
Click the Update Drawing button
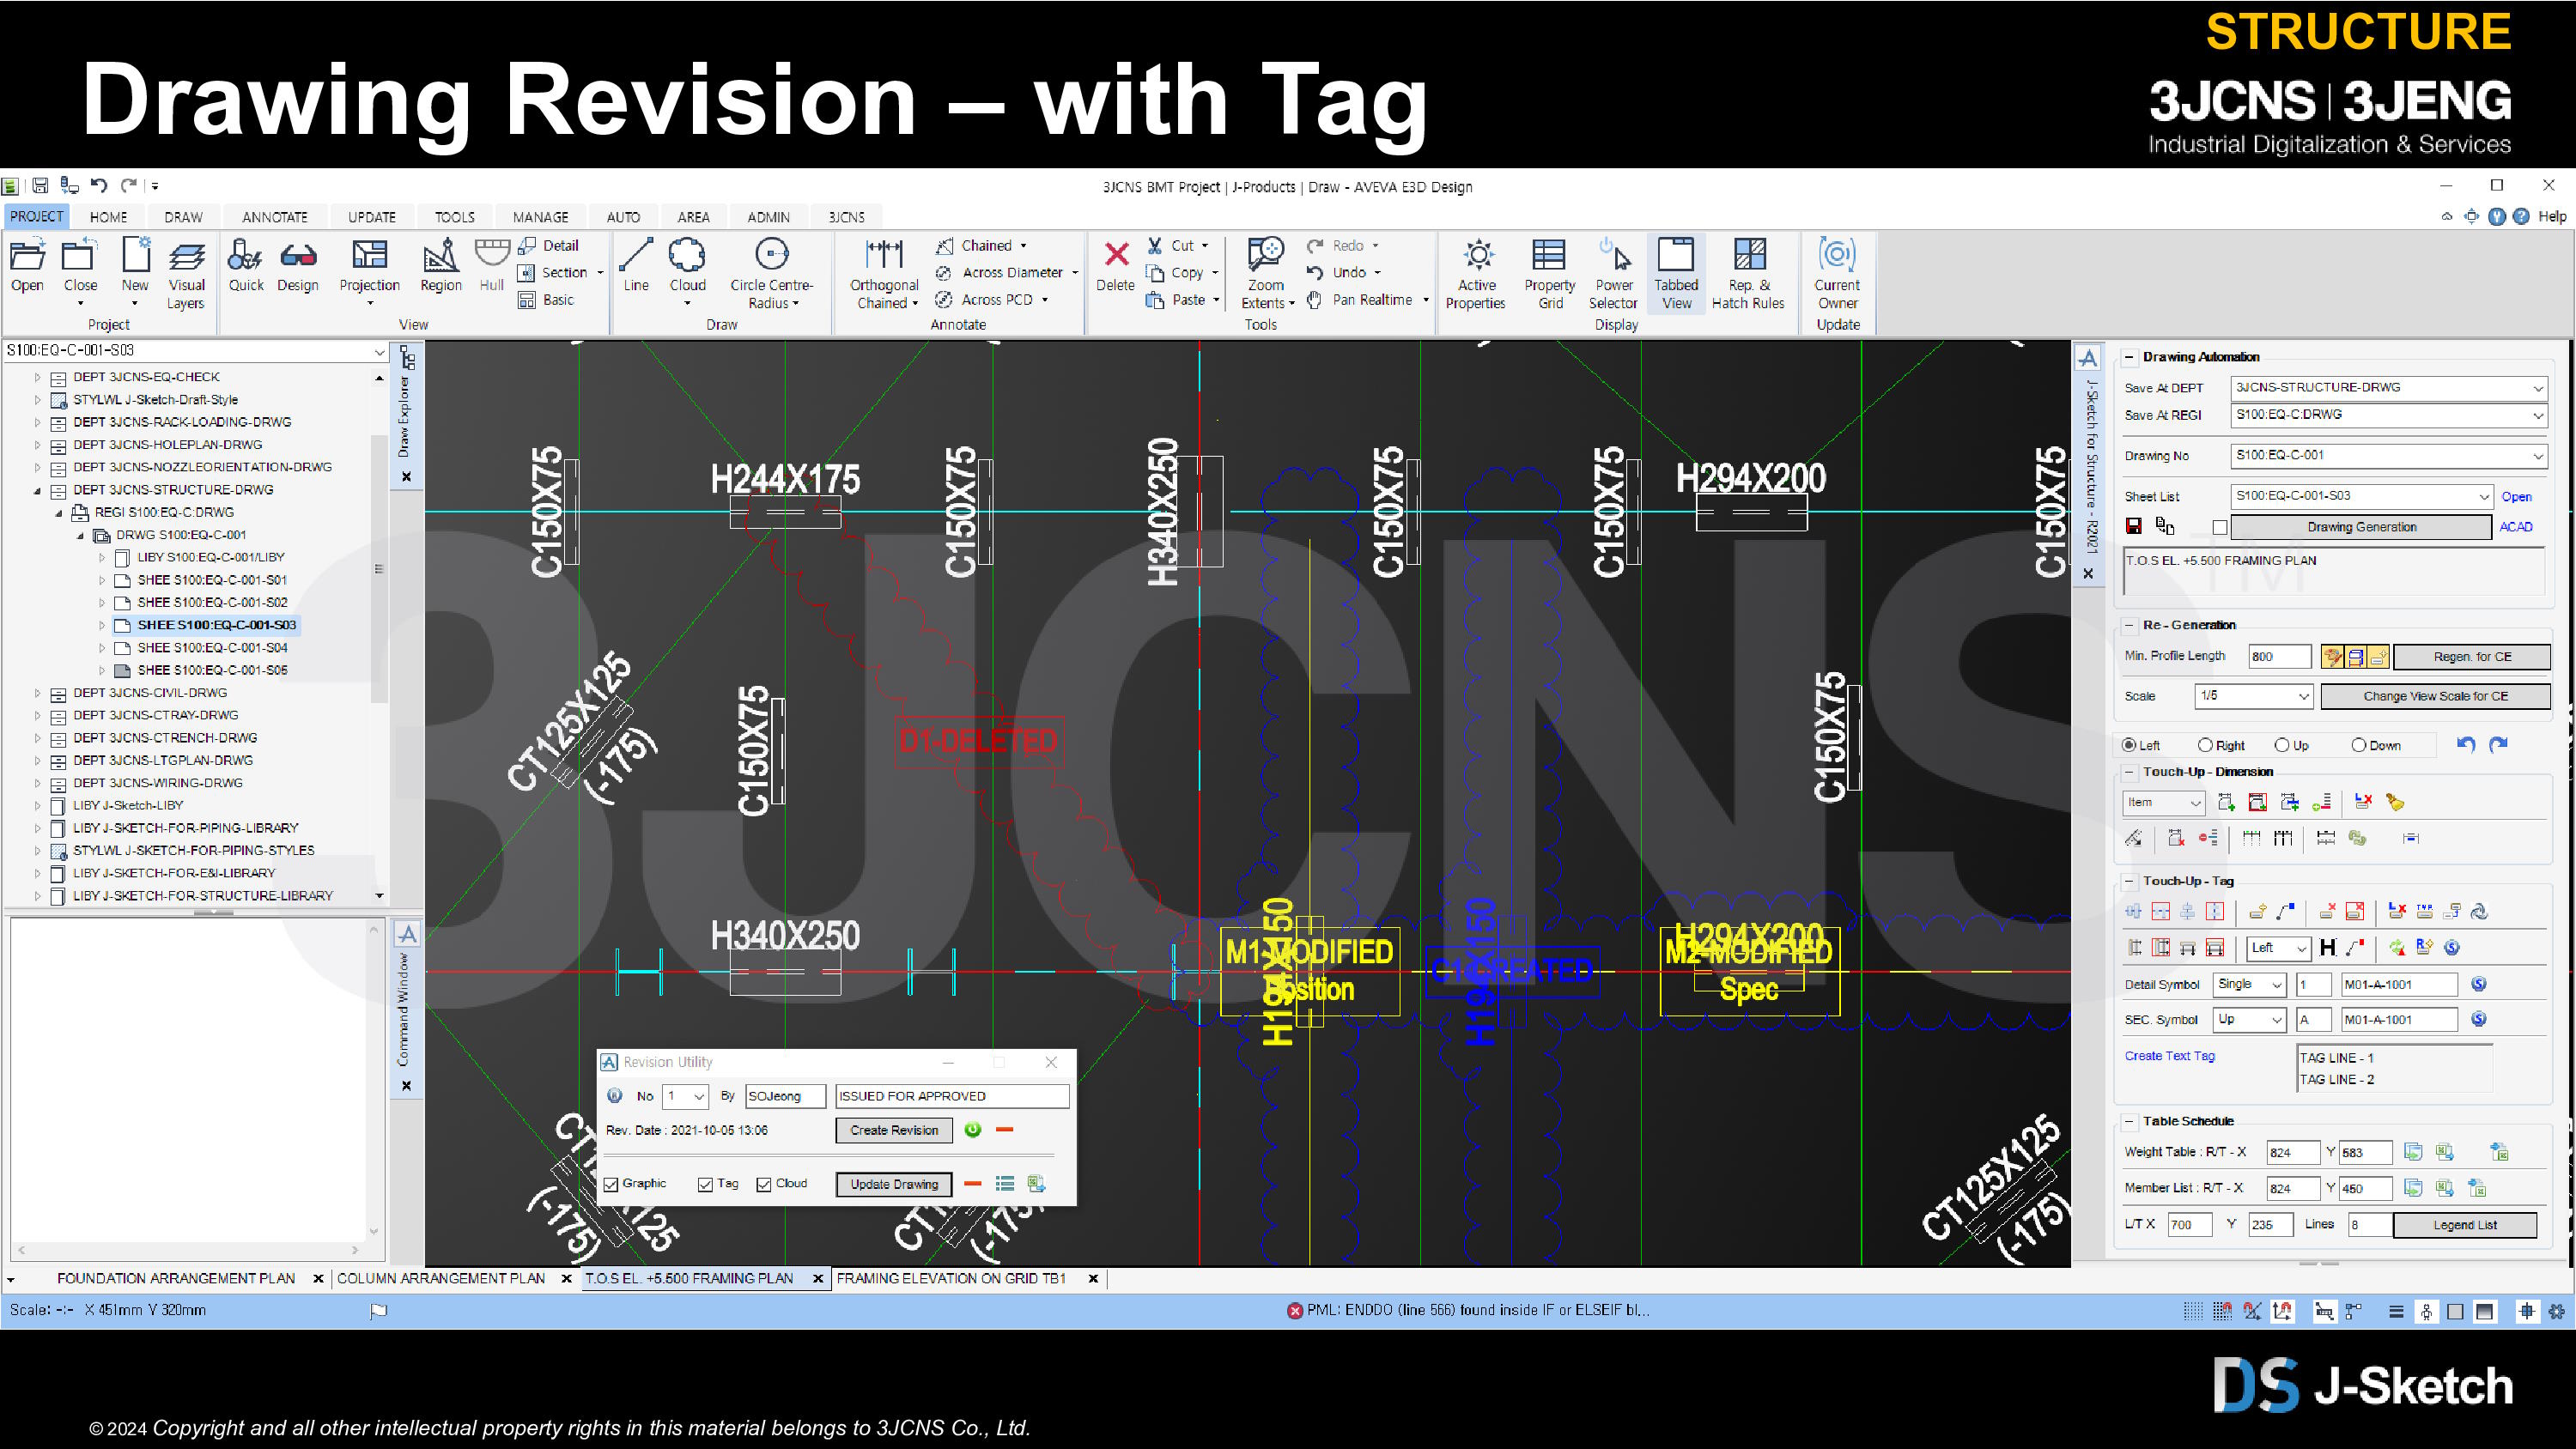click(x=894, y=1184)
